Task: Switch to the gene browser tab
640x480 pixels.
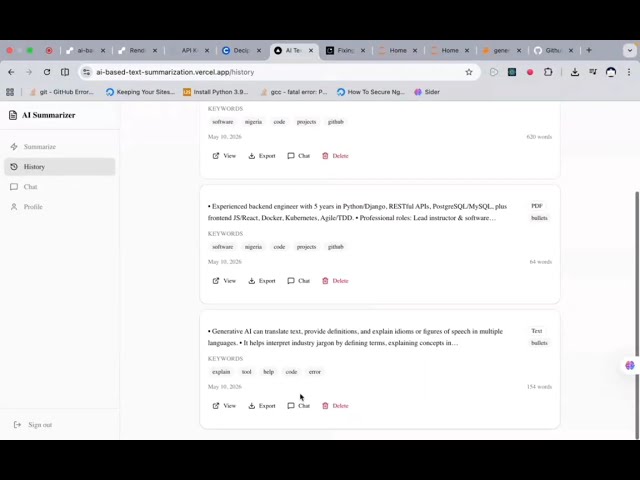Action: (501, 50)
